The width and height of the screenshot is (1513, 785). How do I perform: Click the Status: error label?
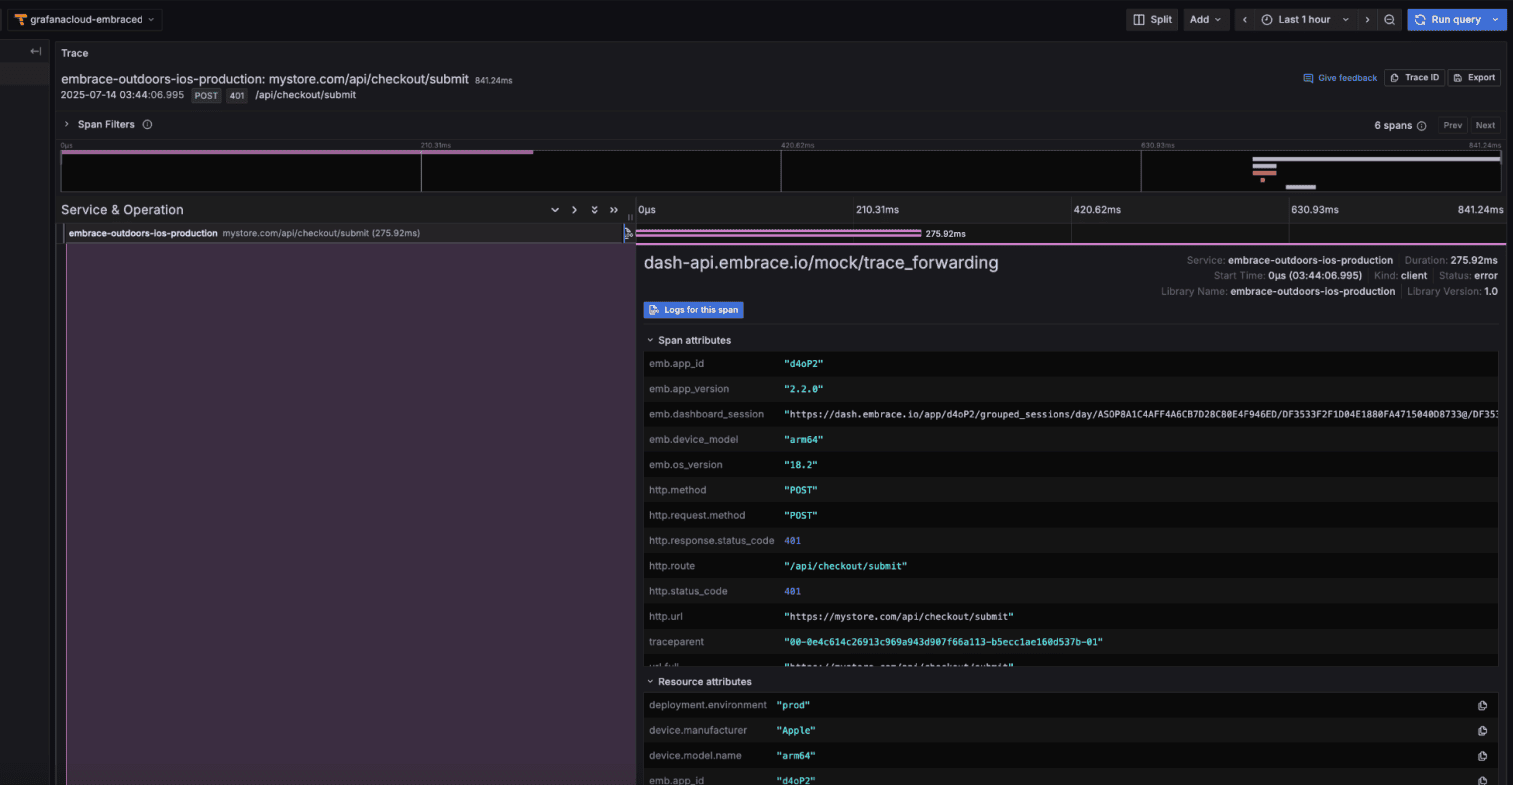pyautogui.click(x=1468, y=276)
